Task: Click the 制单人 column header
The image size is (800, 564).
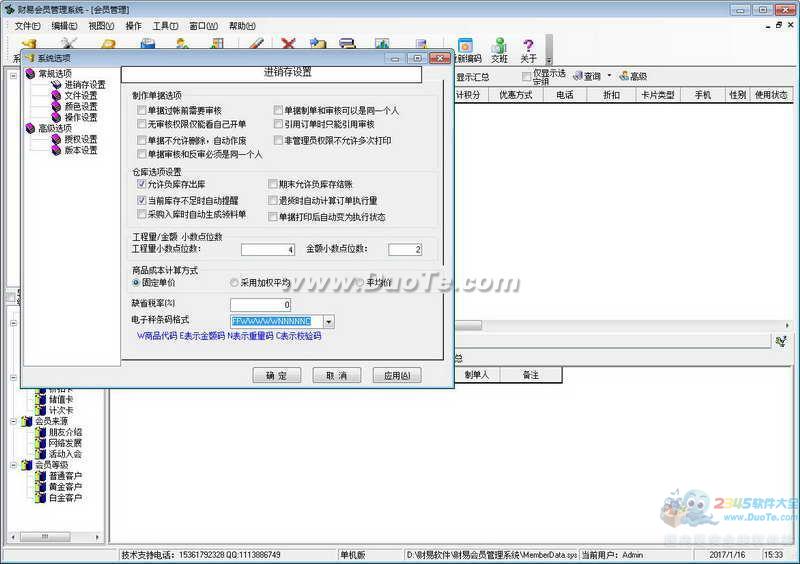Action: click(477, 375)
